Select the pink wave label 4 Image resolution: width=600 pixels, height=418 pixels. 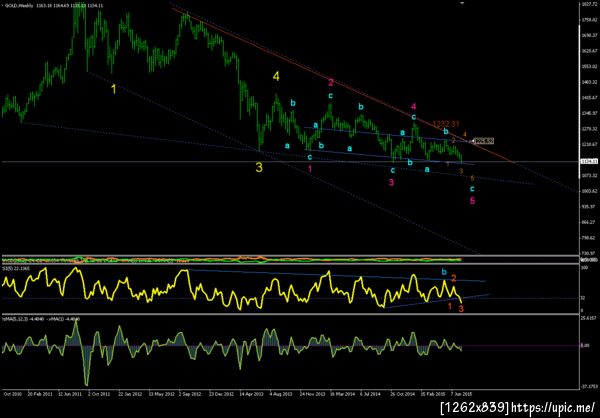(414, 106)
